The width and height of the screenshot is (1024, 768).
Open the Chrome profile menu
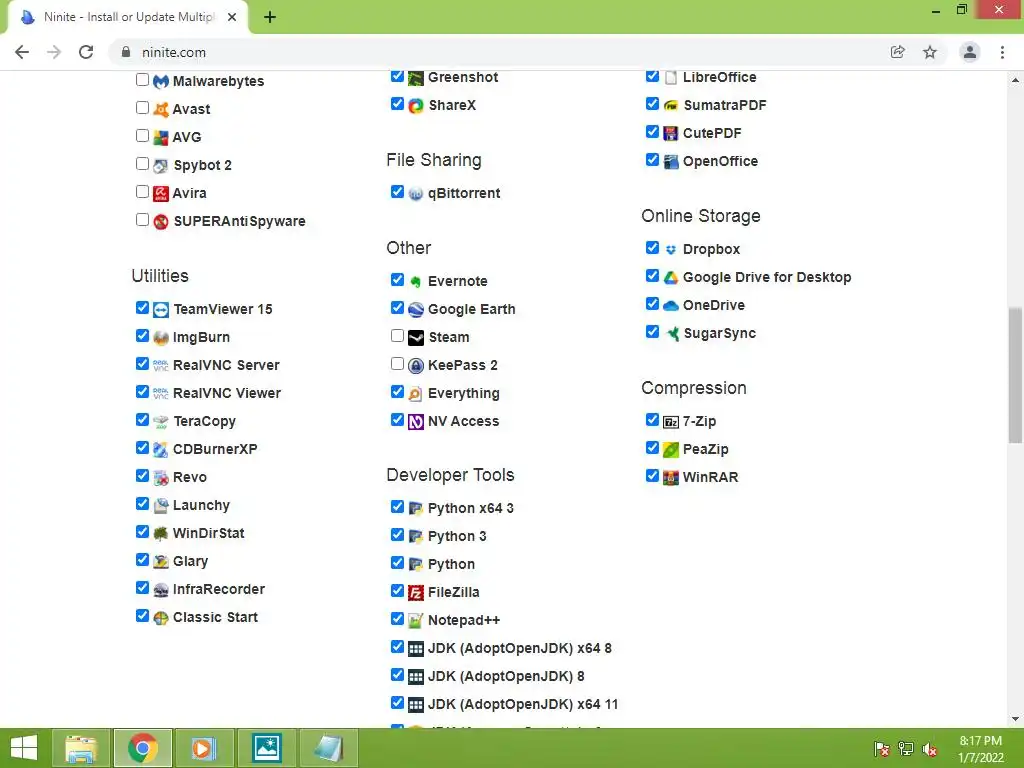pos(970,52)
